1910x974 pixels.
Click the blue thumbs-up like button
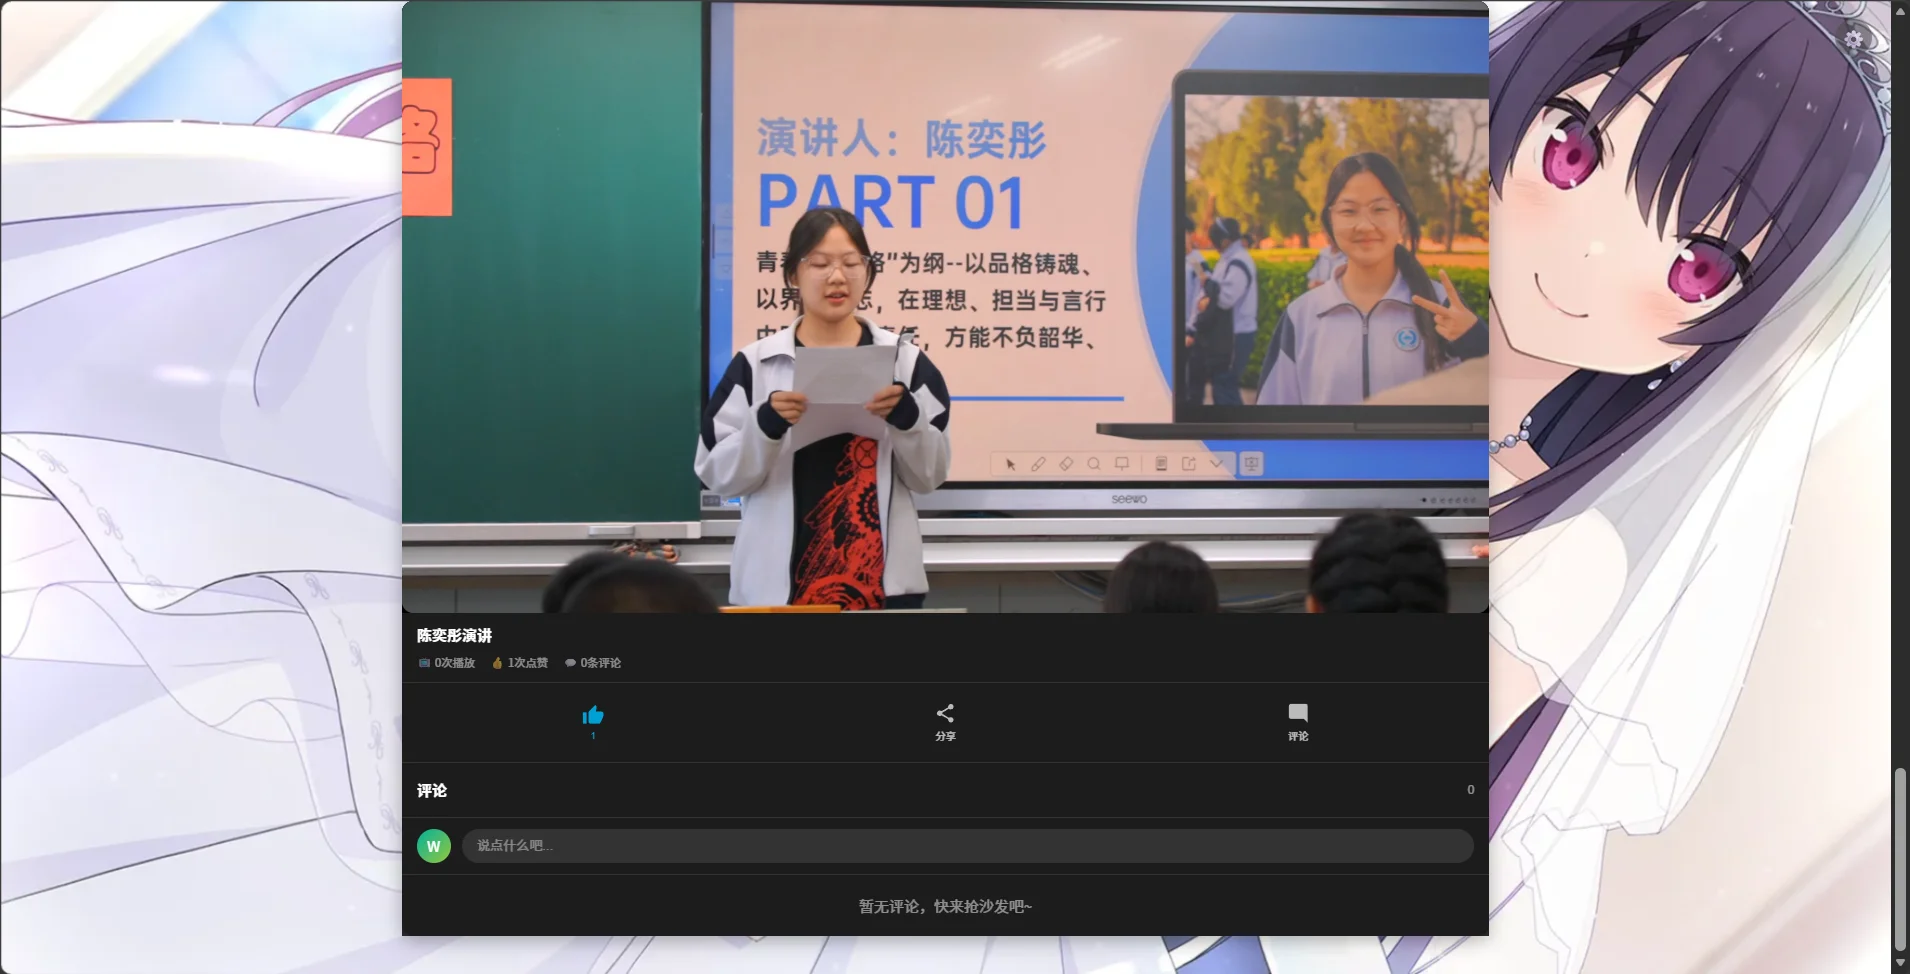[593, 715]
